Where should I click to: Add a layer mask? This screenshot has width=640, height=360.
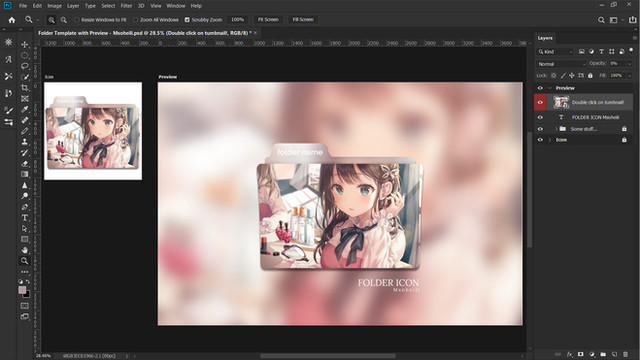click(580, 354)
